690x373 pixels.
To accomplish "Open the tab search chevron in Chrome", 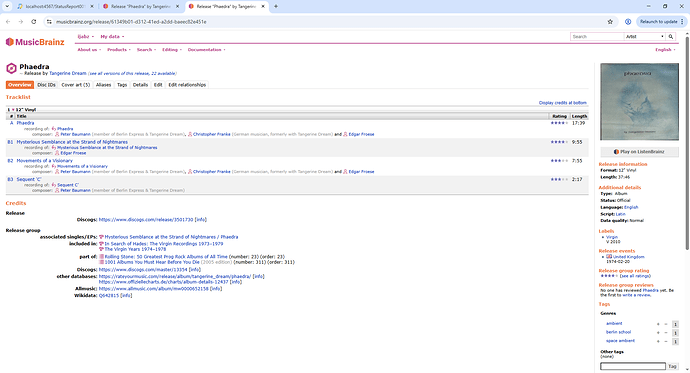I will click(7, 6).
